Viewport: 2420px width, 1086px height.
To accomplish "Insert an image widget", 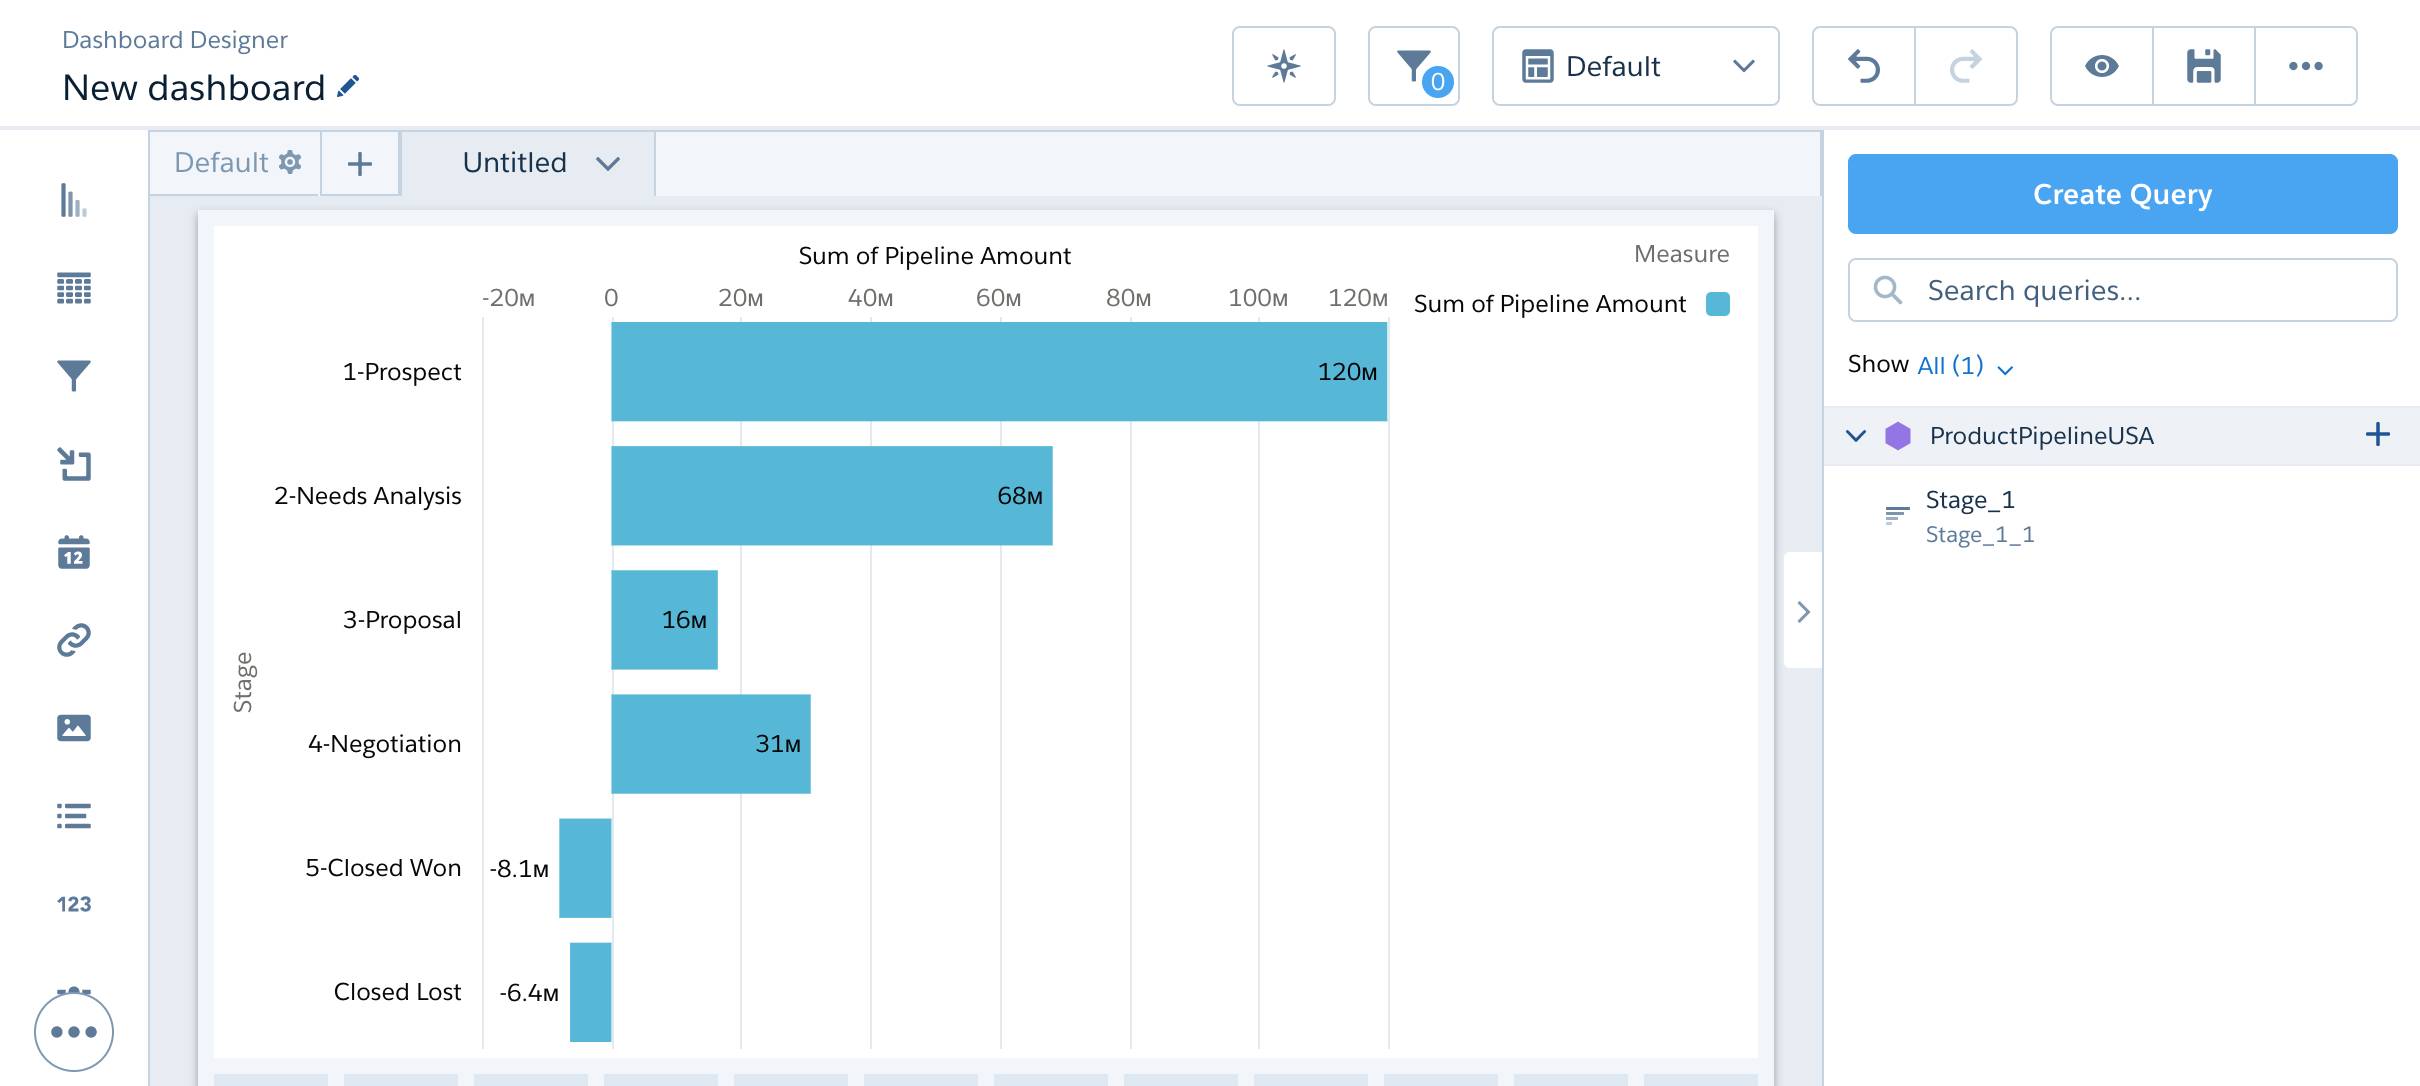I will click(74, 726).
